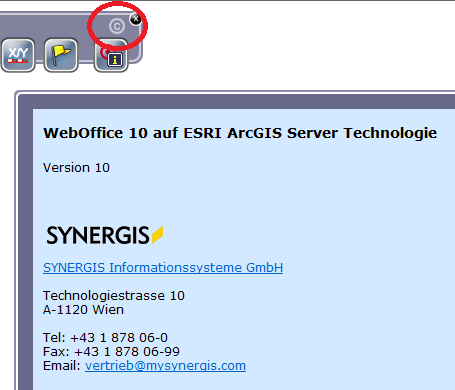The width and height of the screenshot is (455, 390).
Task: Click the A-1120 Wien text
Action: point(83,310)
